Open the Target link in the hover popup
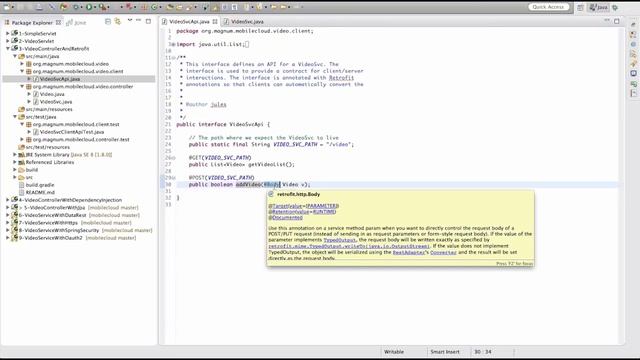This screenshot has width=640, height=360. [x=280, y=206]
